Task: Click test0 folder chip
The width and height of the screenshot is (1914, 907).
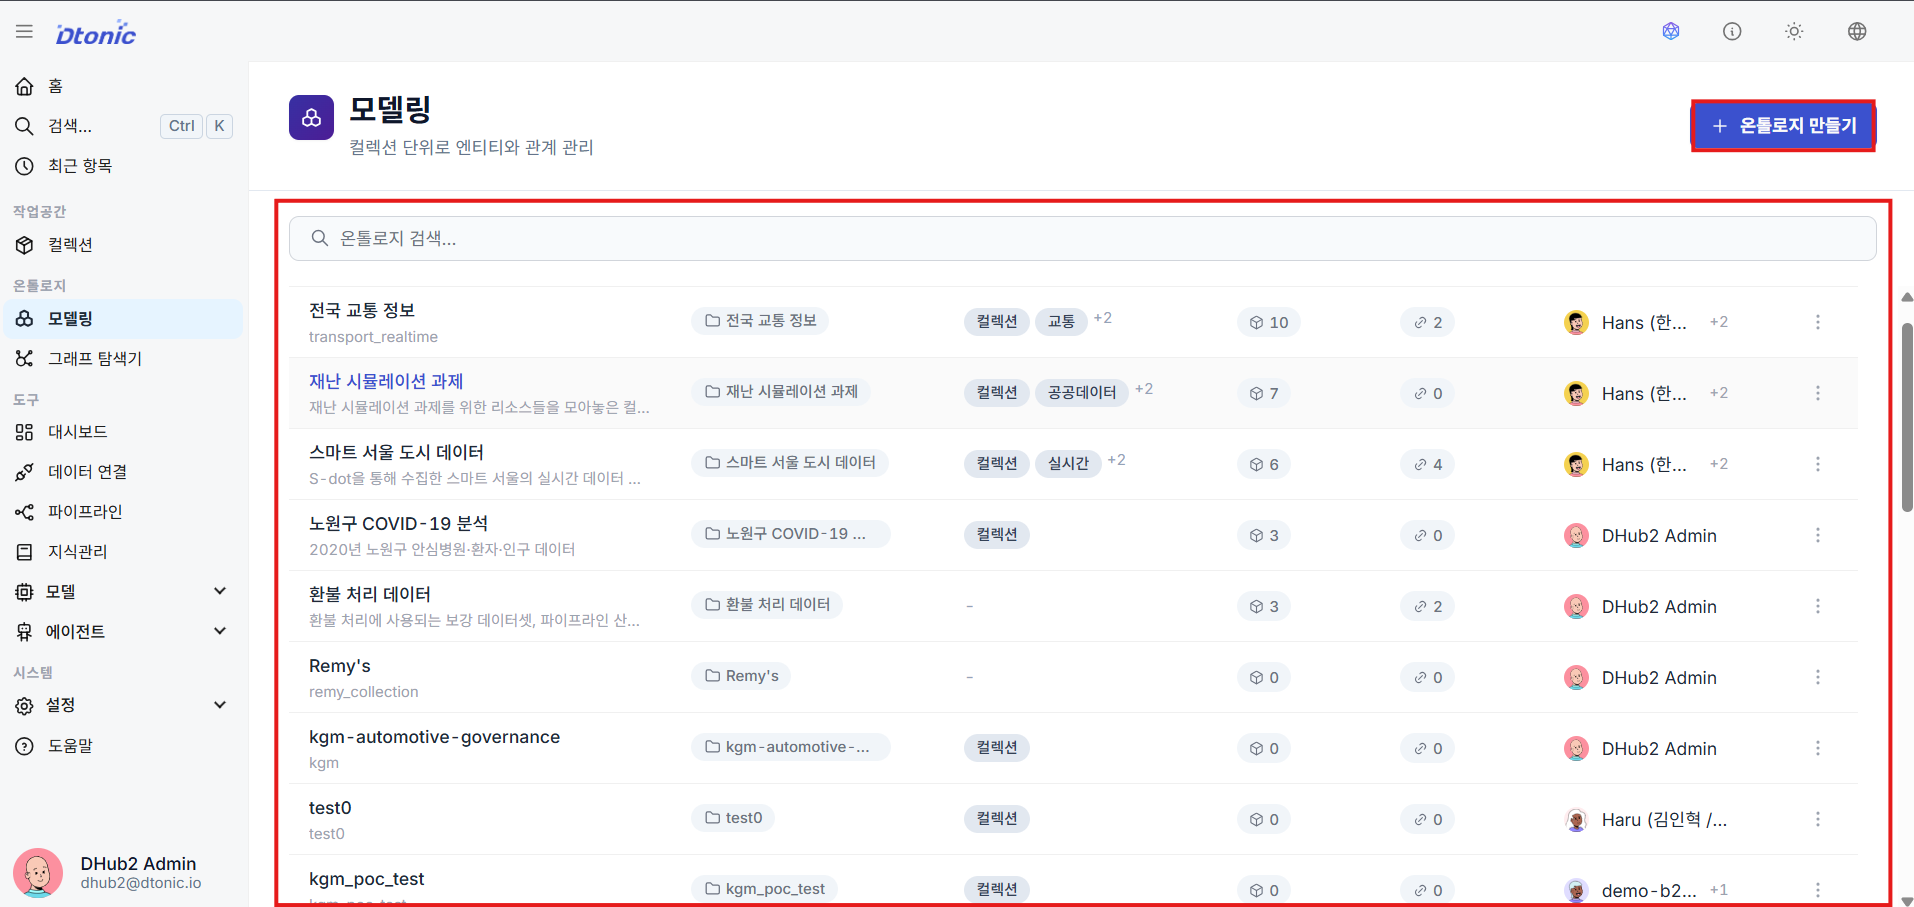Action: [733, 818]
